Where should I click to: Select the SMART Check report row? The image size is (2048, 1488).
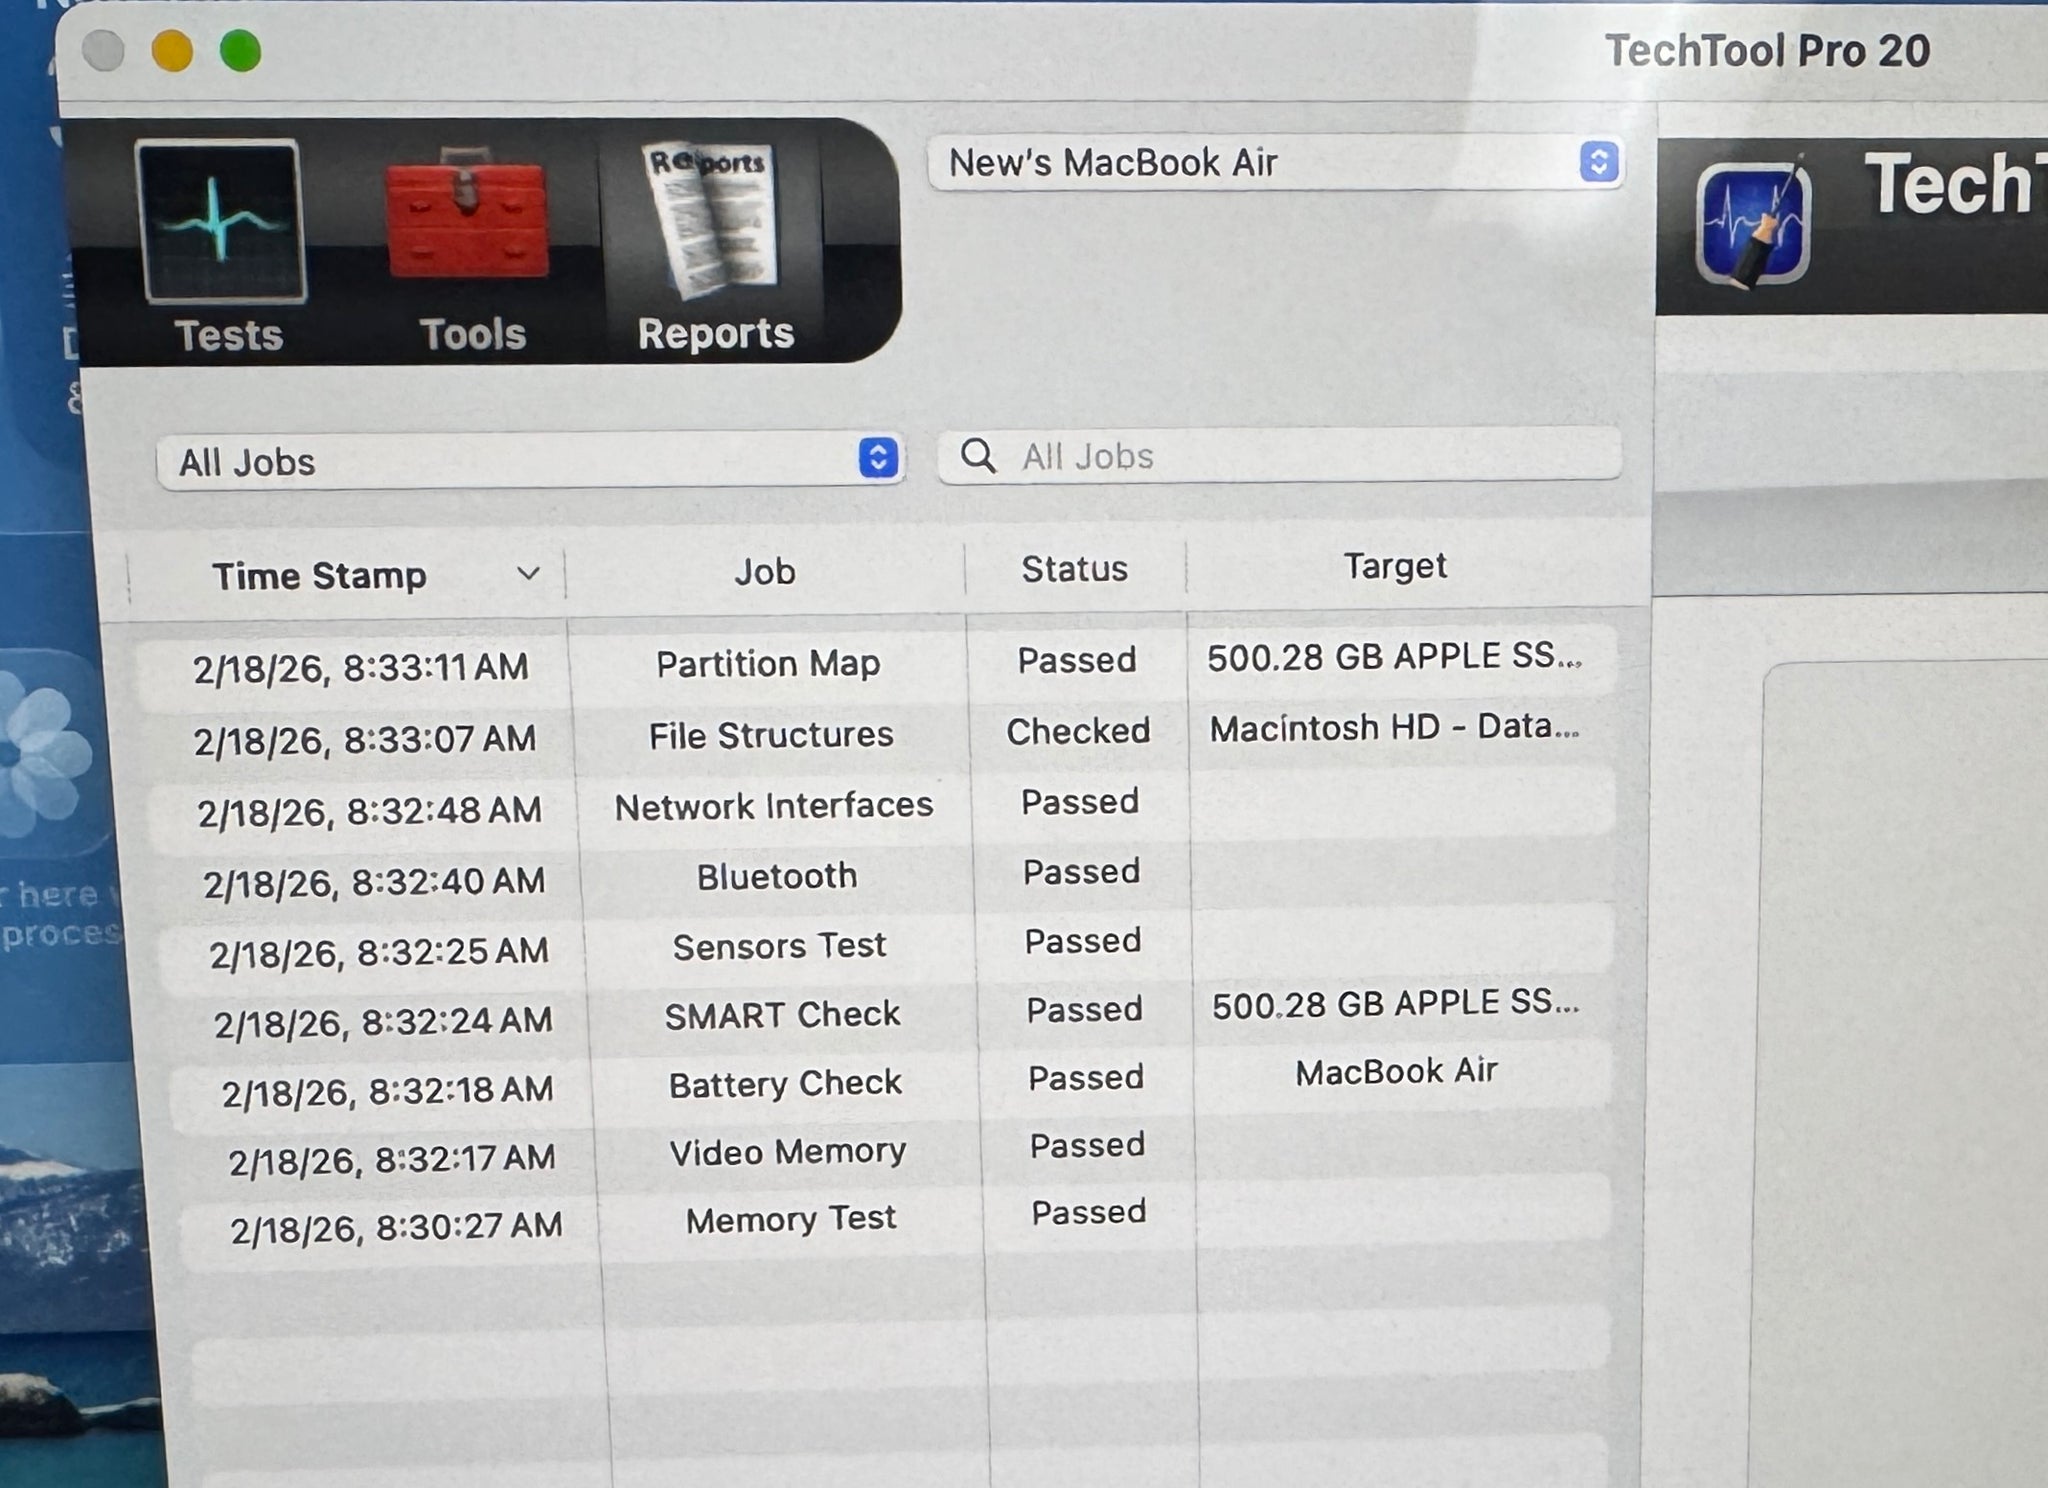(x=782, y=1015)
